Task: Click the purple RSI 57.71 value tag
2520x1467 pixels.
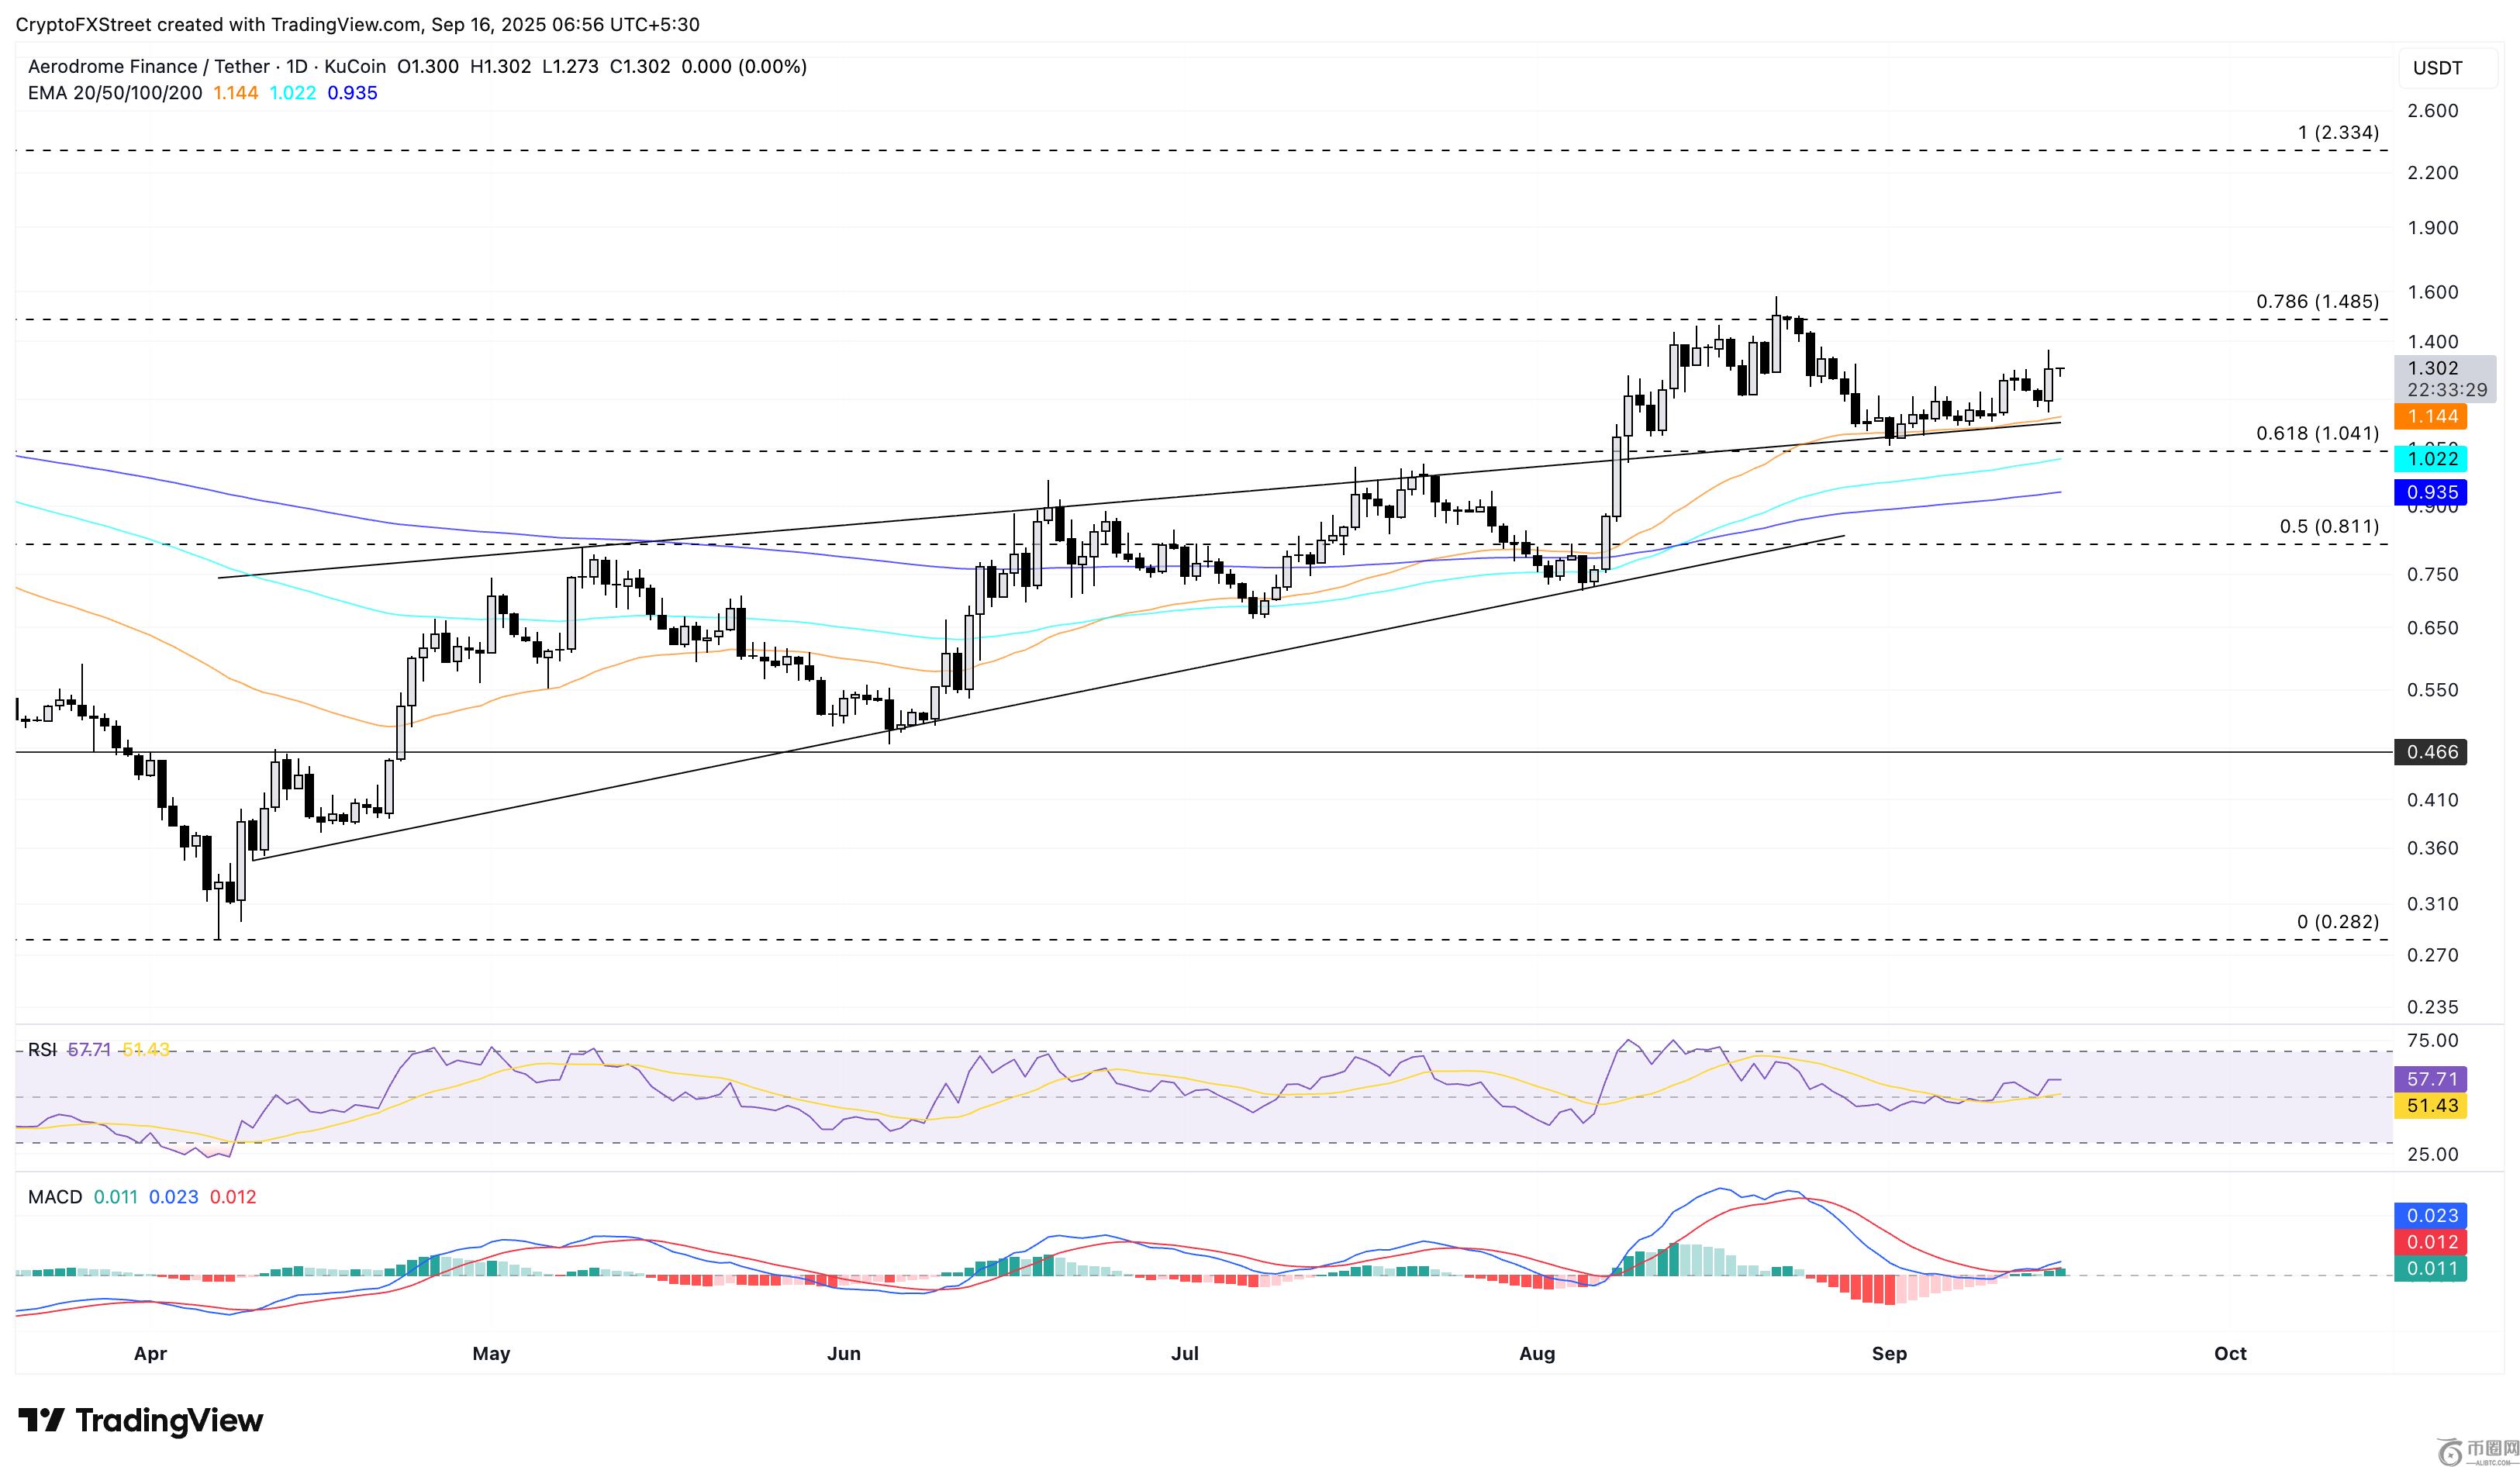Action: coord(2430,1079)
